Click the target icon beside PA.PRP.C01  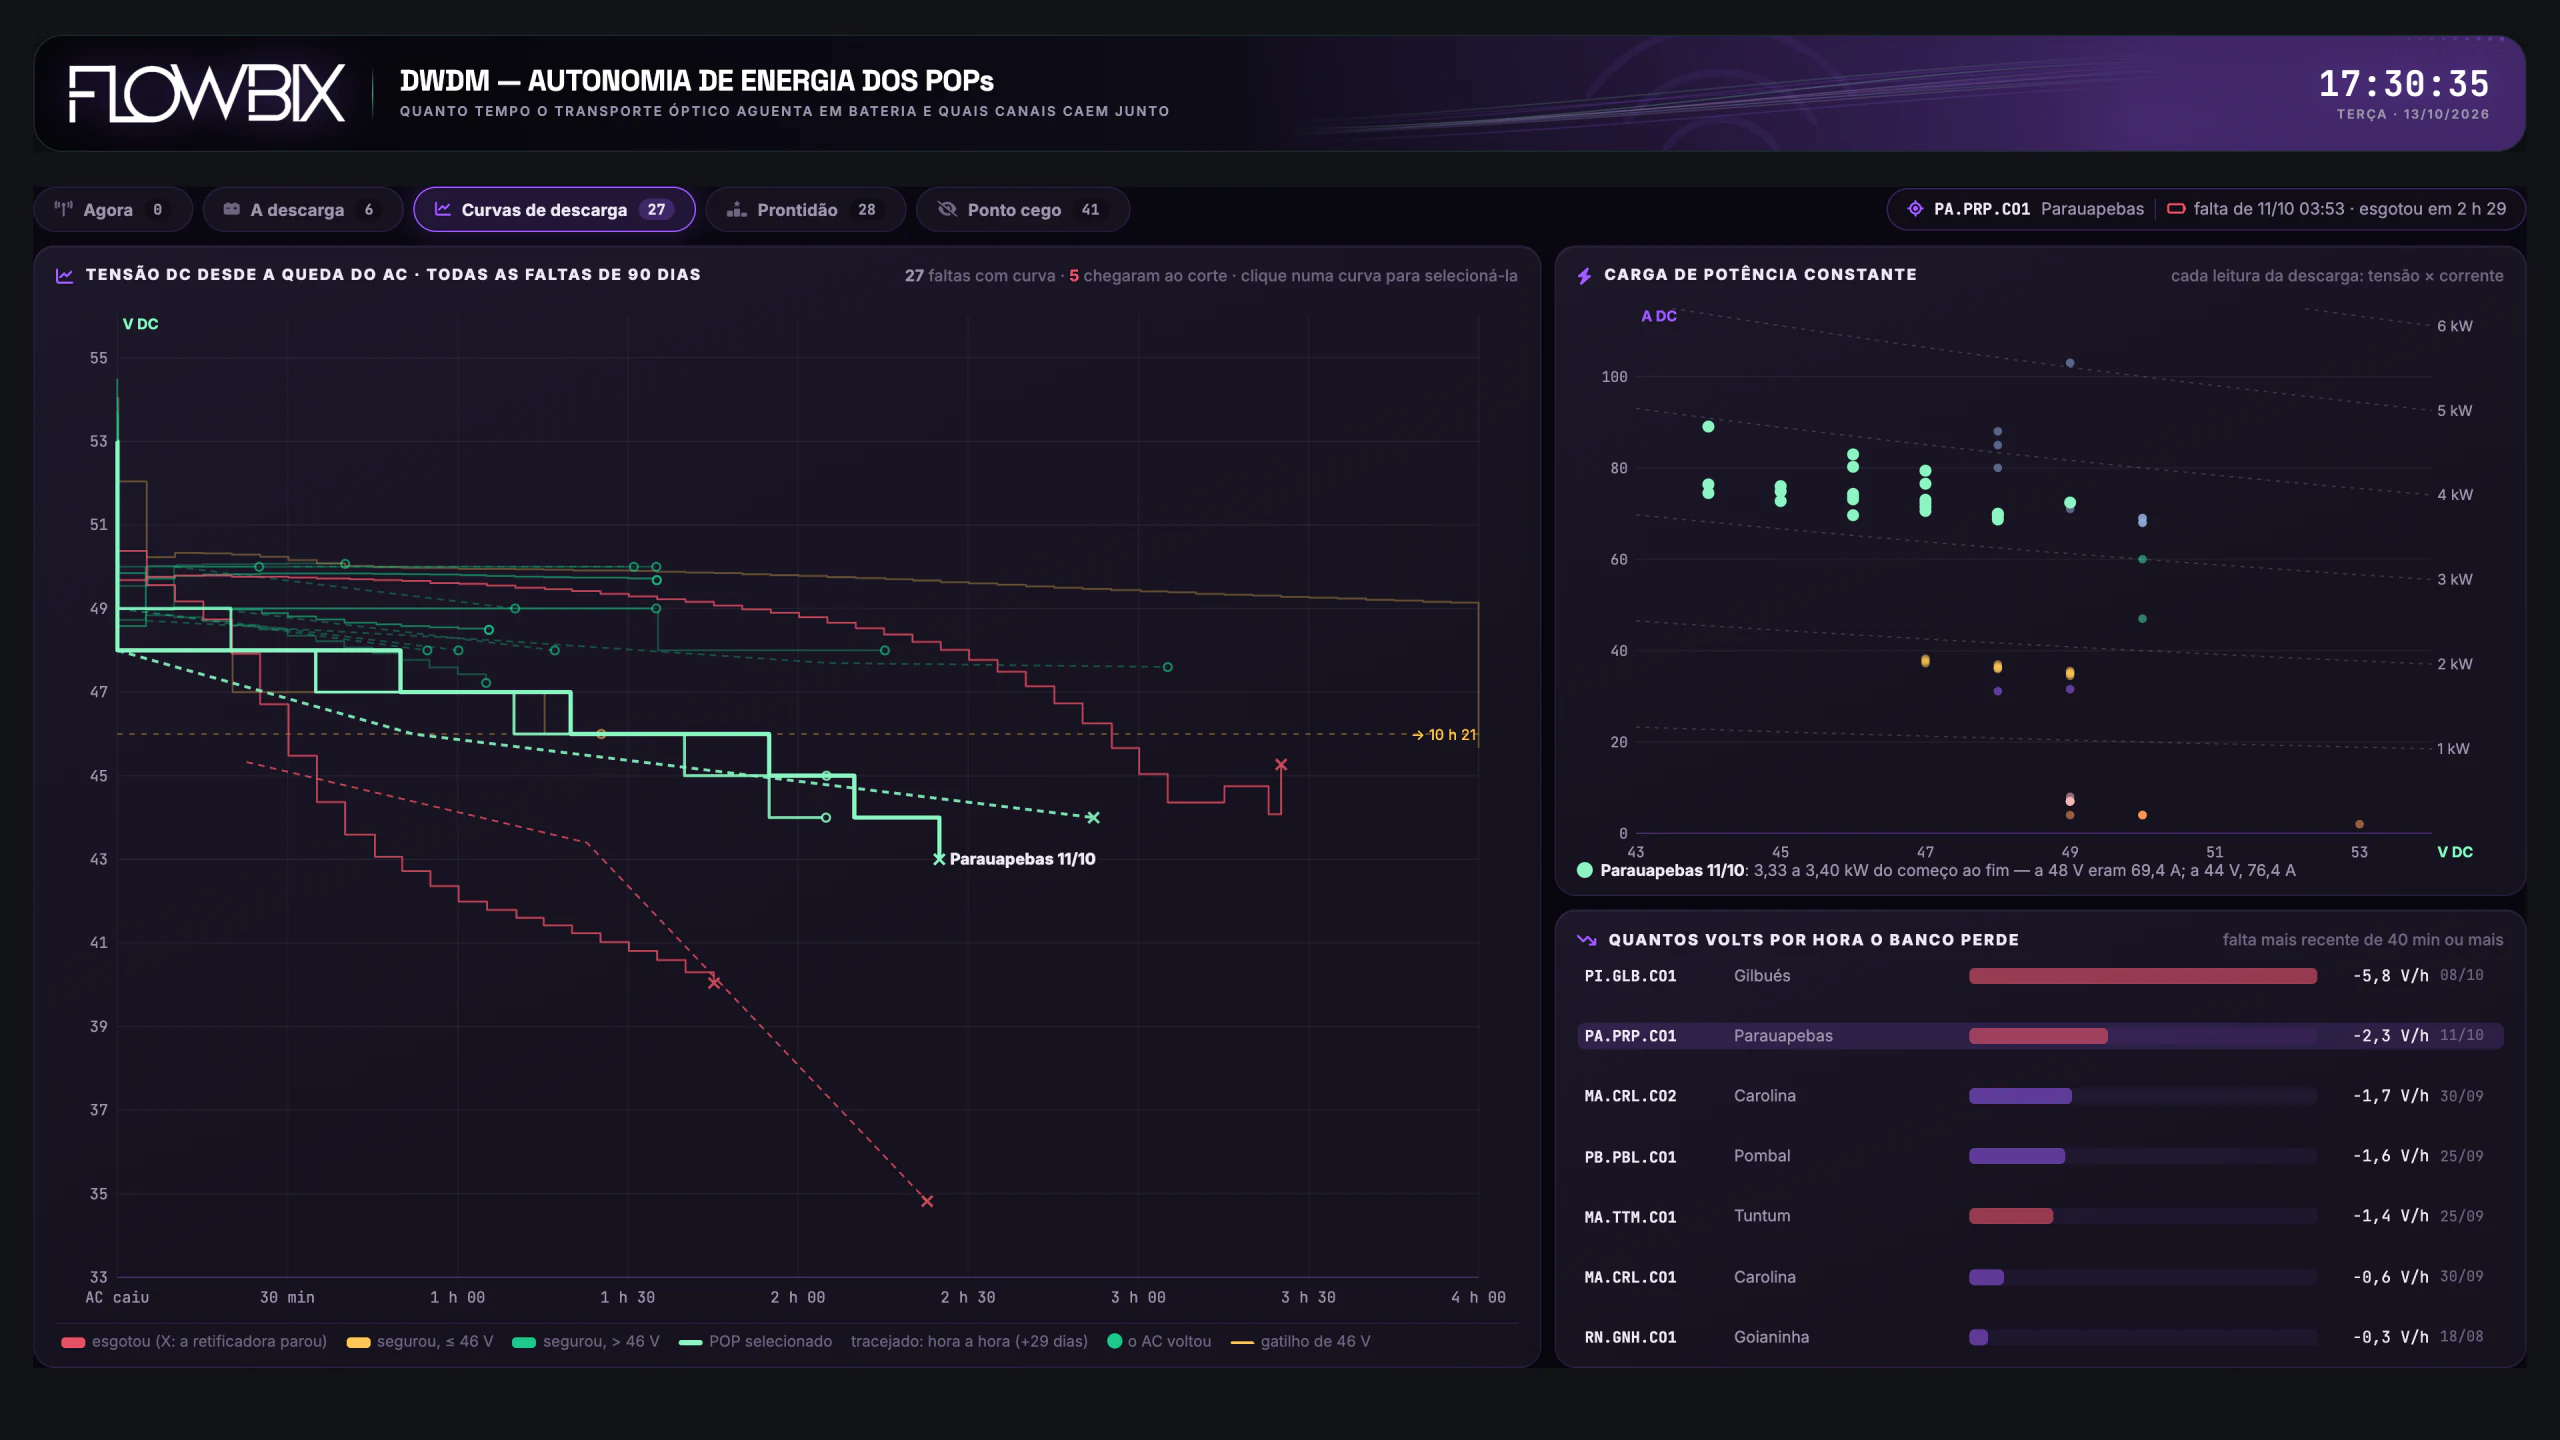(x=1915, y=209)
